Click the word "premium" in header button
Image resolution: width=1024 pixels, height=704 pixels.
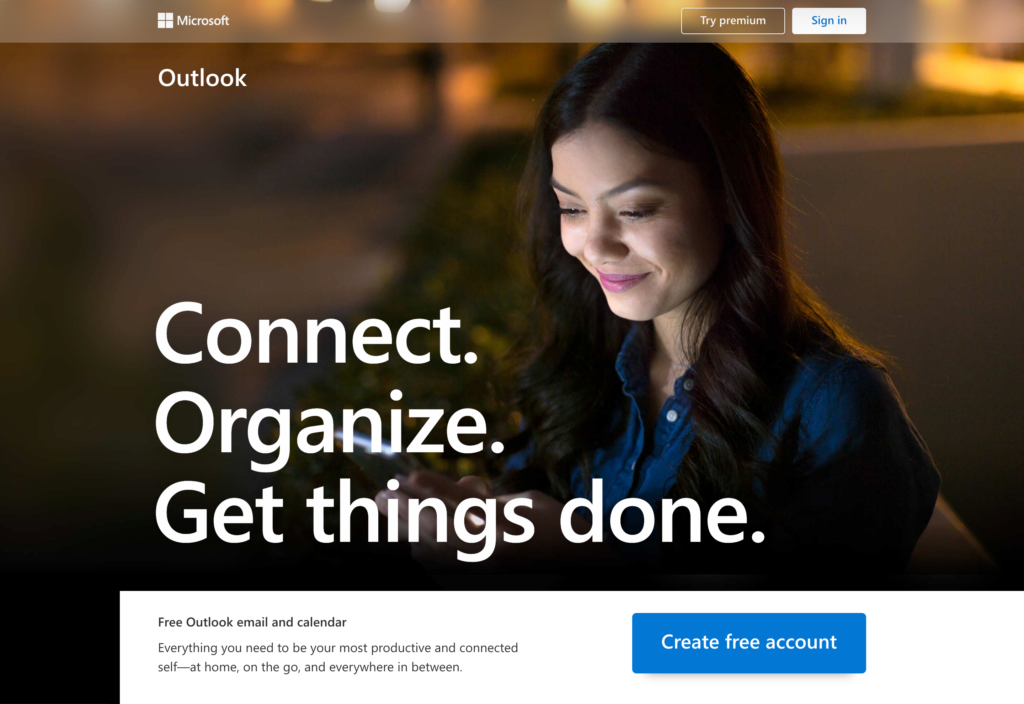point(742,21)
